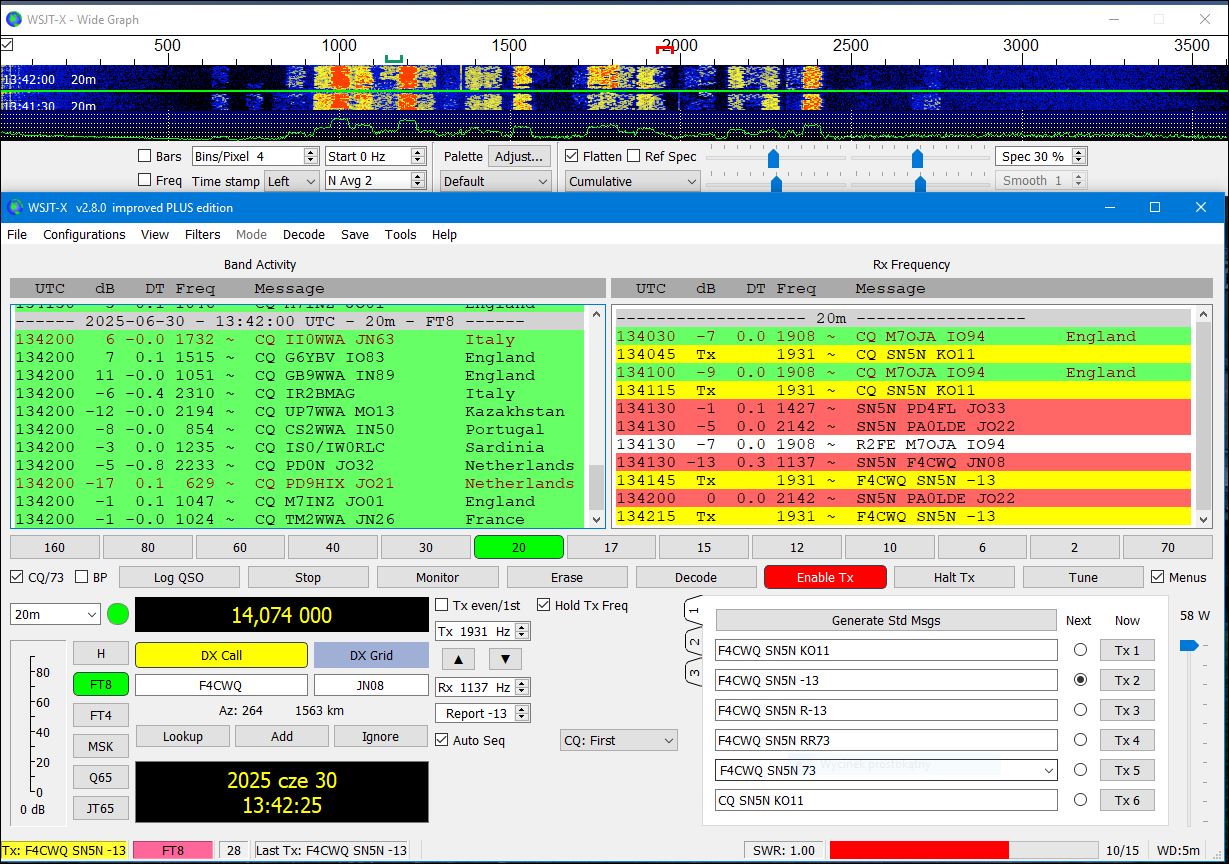Image resolution: width=1229 pixels, height=864 pixels.
Task: Enable the Bars checkbox in Wide Graph
Action: pyautogui.click(x=143, y=156)
